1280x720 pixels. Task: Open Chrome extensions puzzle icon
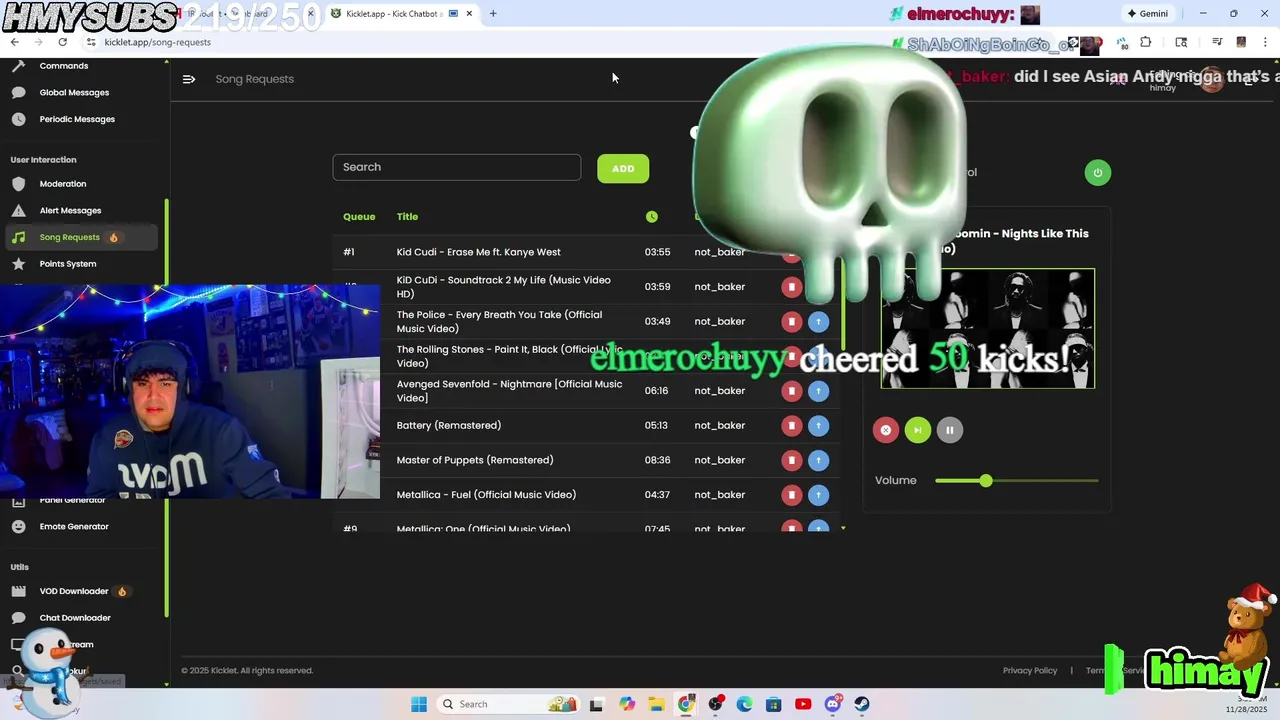[x=1146, y=42]
